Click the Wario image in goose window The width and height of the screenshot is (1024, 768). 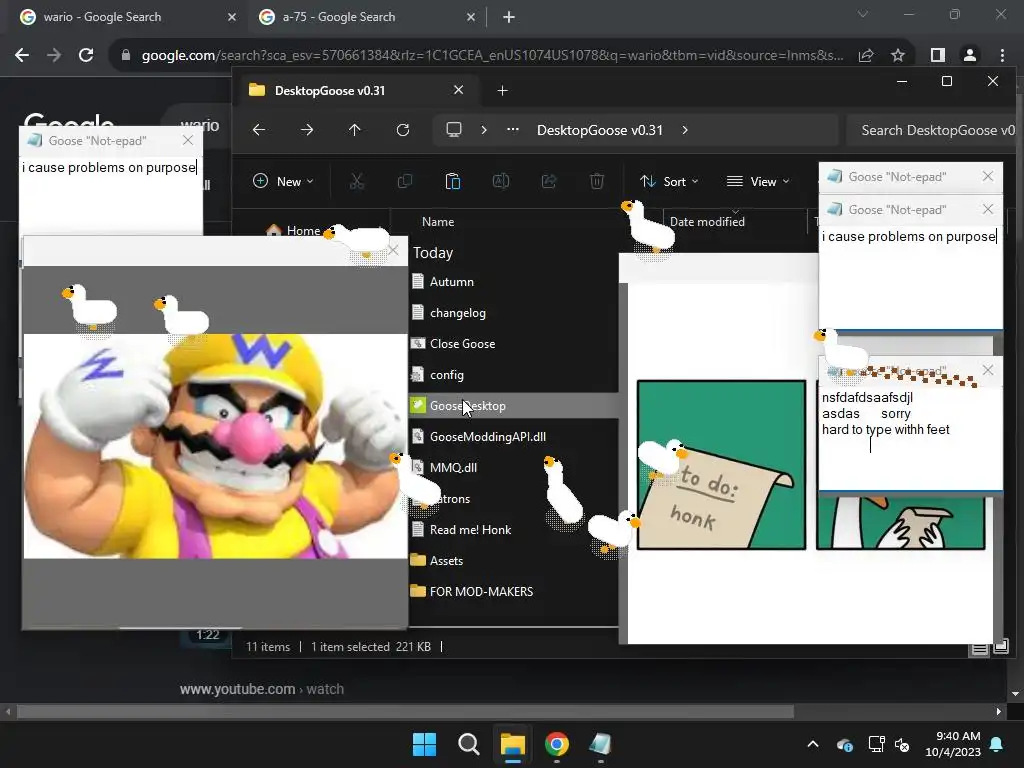[215, 446]
